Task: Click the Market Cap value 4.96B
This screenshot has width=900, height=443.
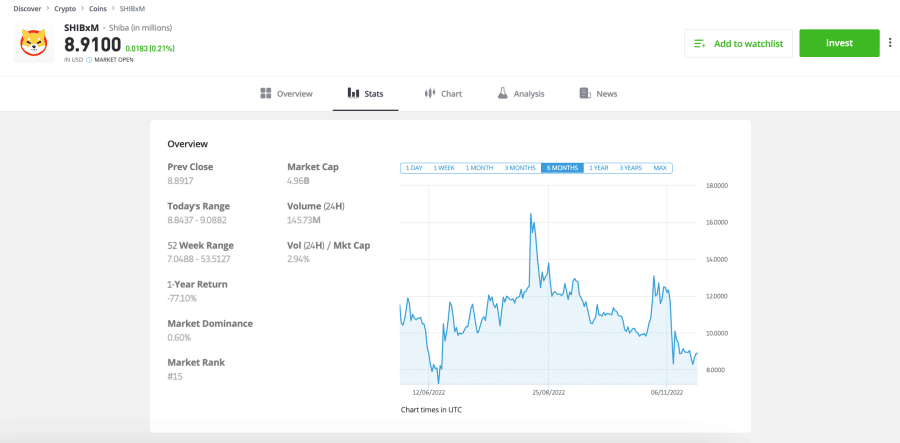Action: point(298,181)
